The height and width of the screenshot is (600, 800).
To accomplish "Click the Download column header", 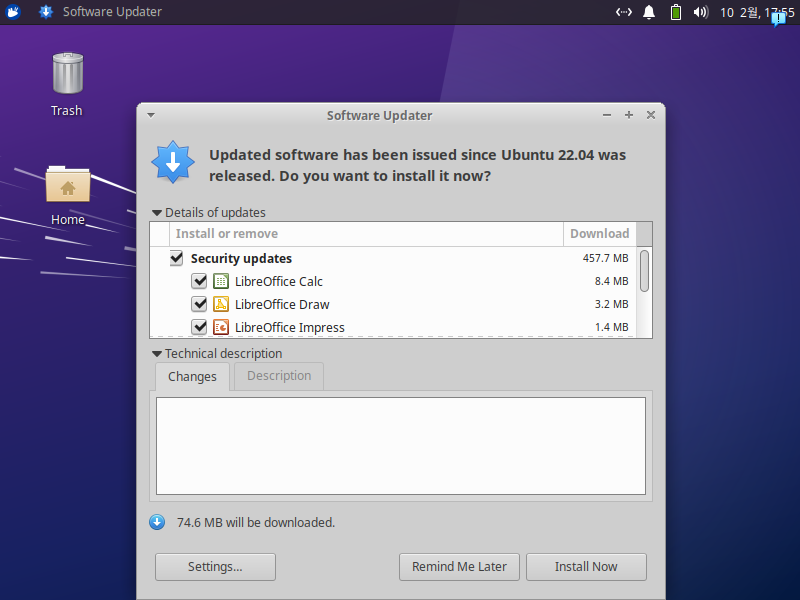I will 599,234.
